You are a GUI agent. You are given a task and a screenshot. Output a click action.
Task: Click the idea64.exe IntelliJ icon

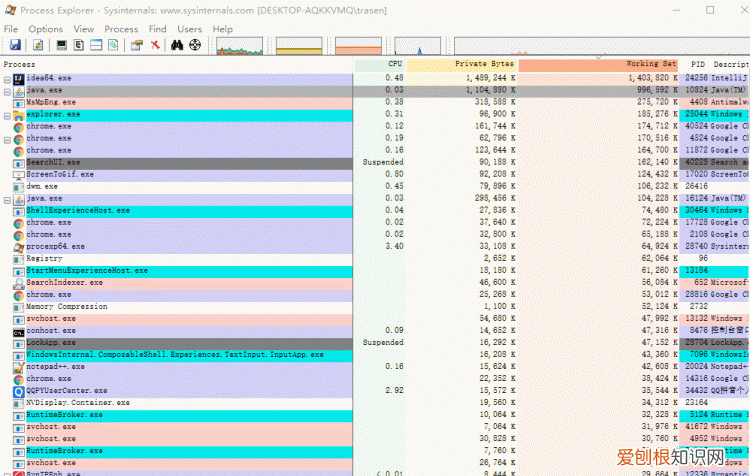(19, 79)
